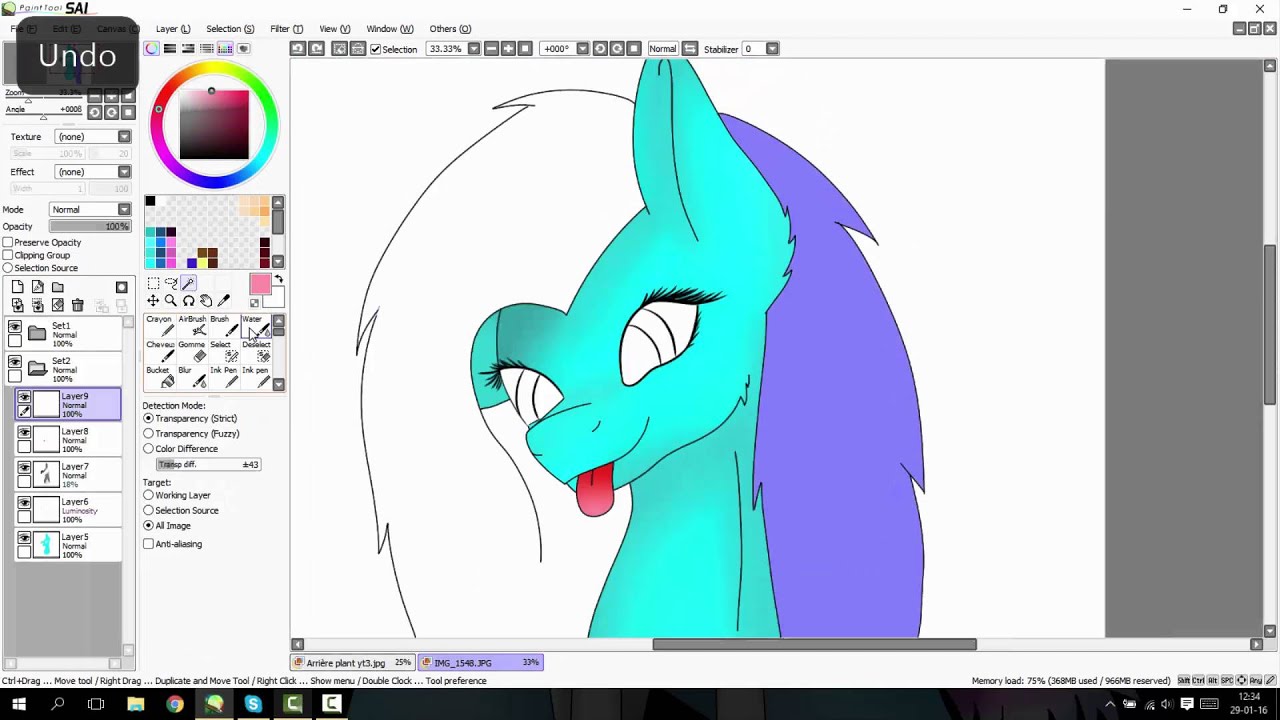Viewport: 1280px width, 720px height.
Task: Choose the Lasso selection tool
Action: point(170,284)
